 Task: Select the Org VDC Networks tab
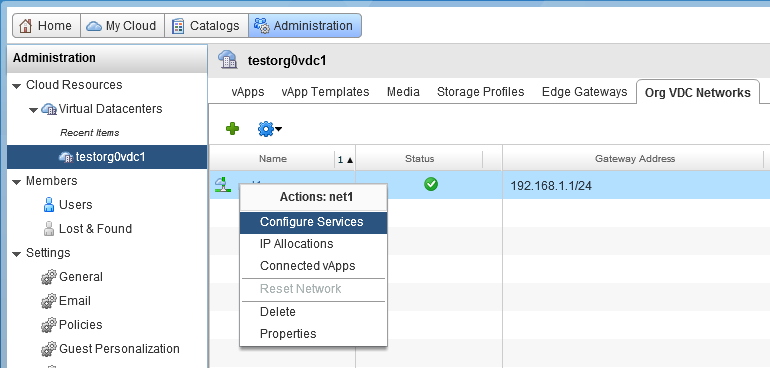pos(698,92)
